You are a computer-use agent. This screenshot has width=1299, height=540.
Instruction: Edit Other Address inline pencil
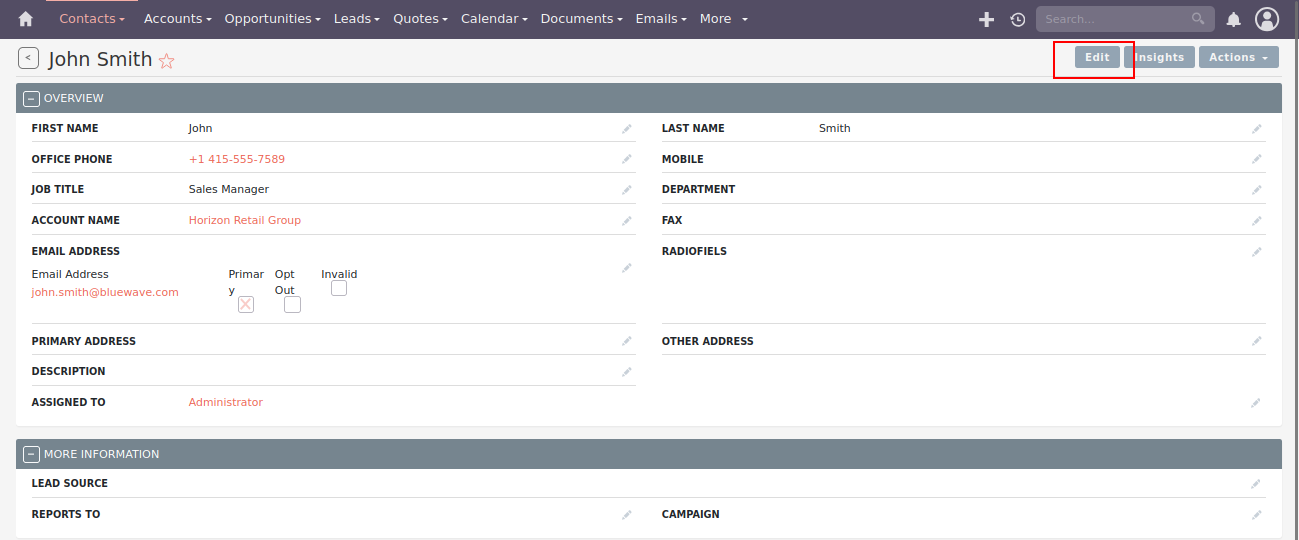pos(1257,341)
